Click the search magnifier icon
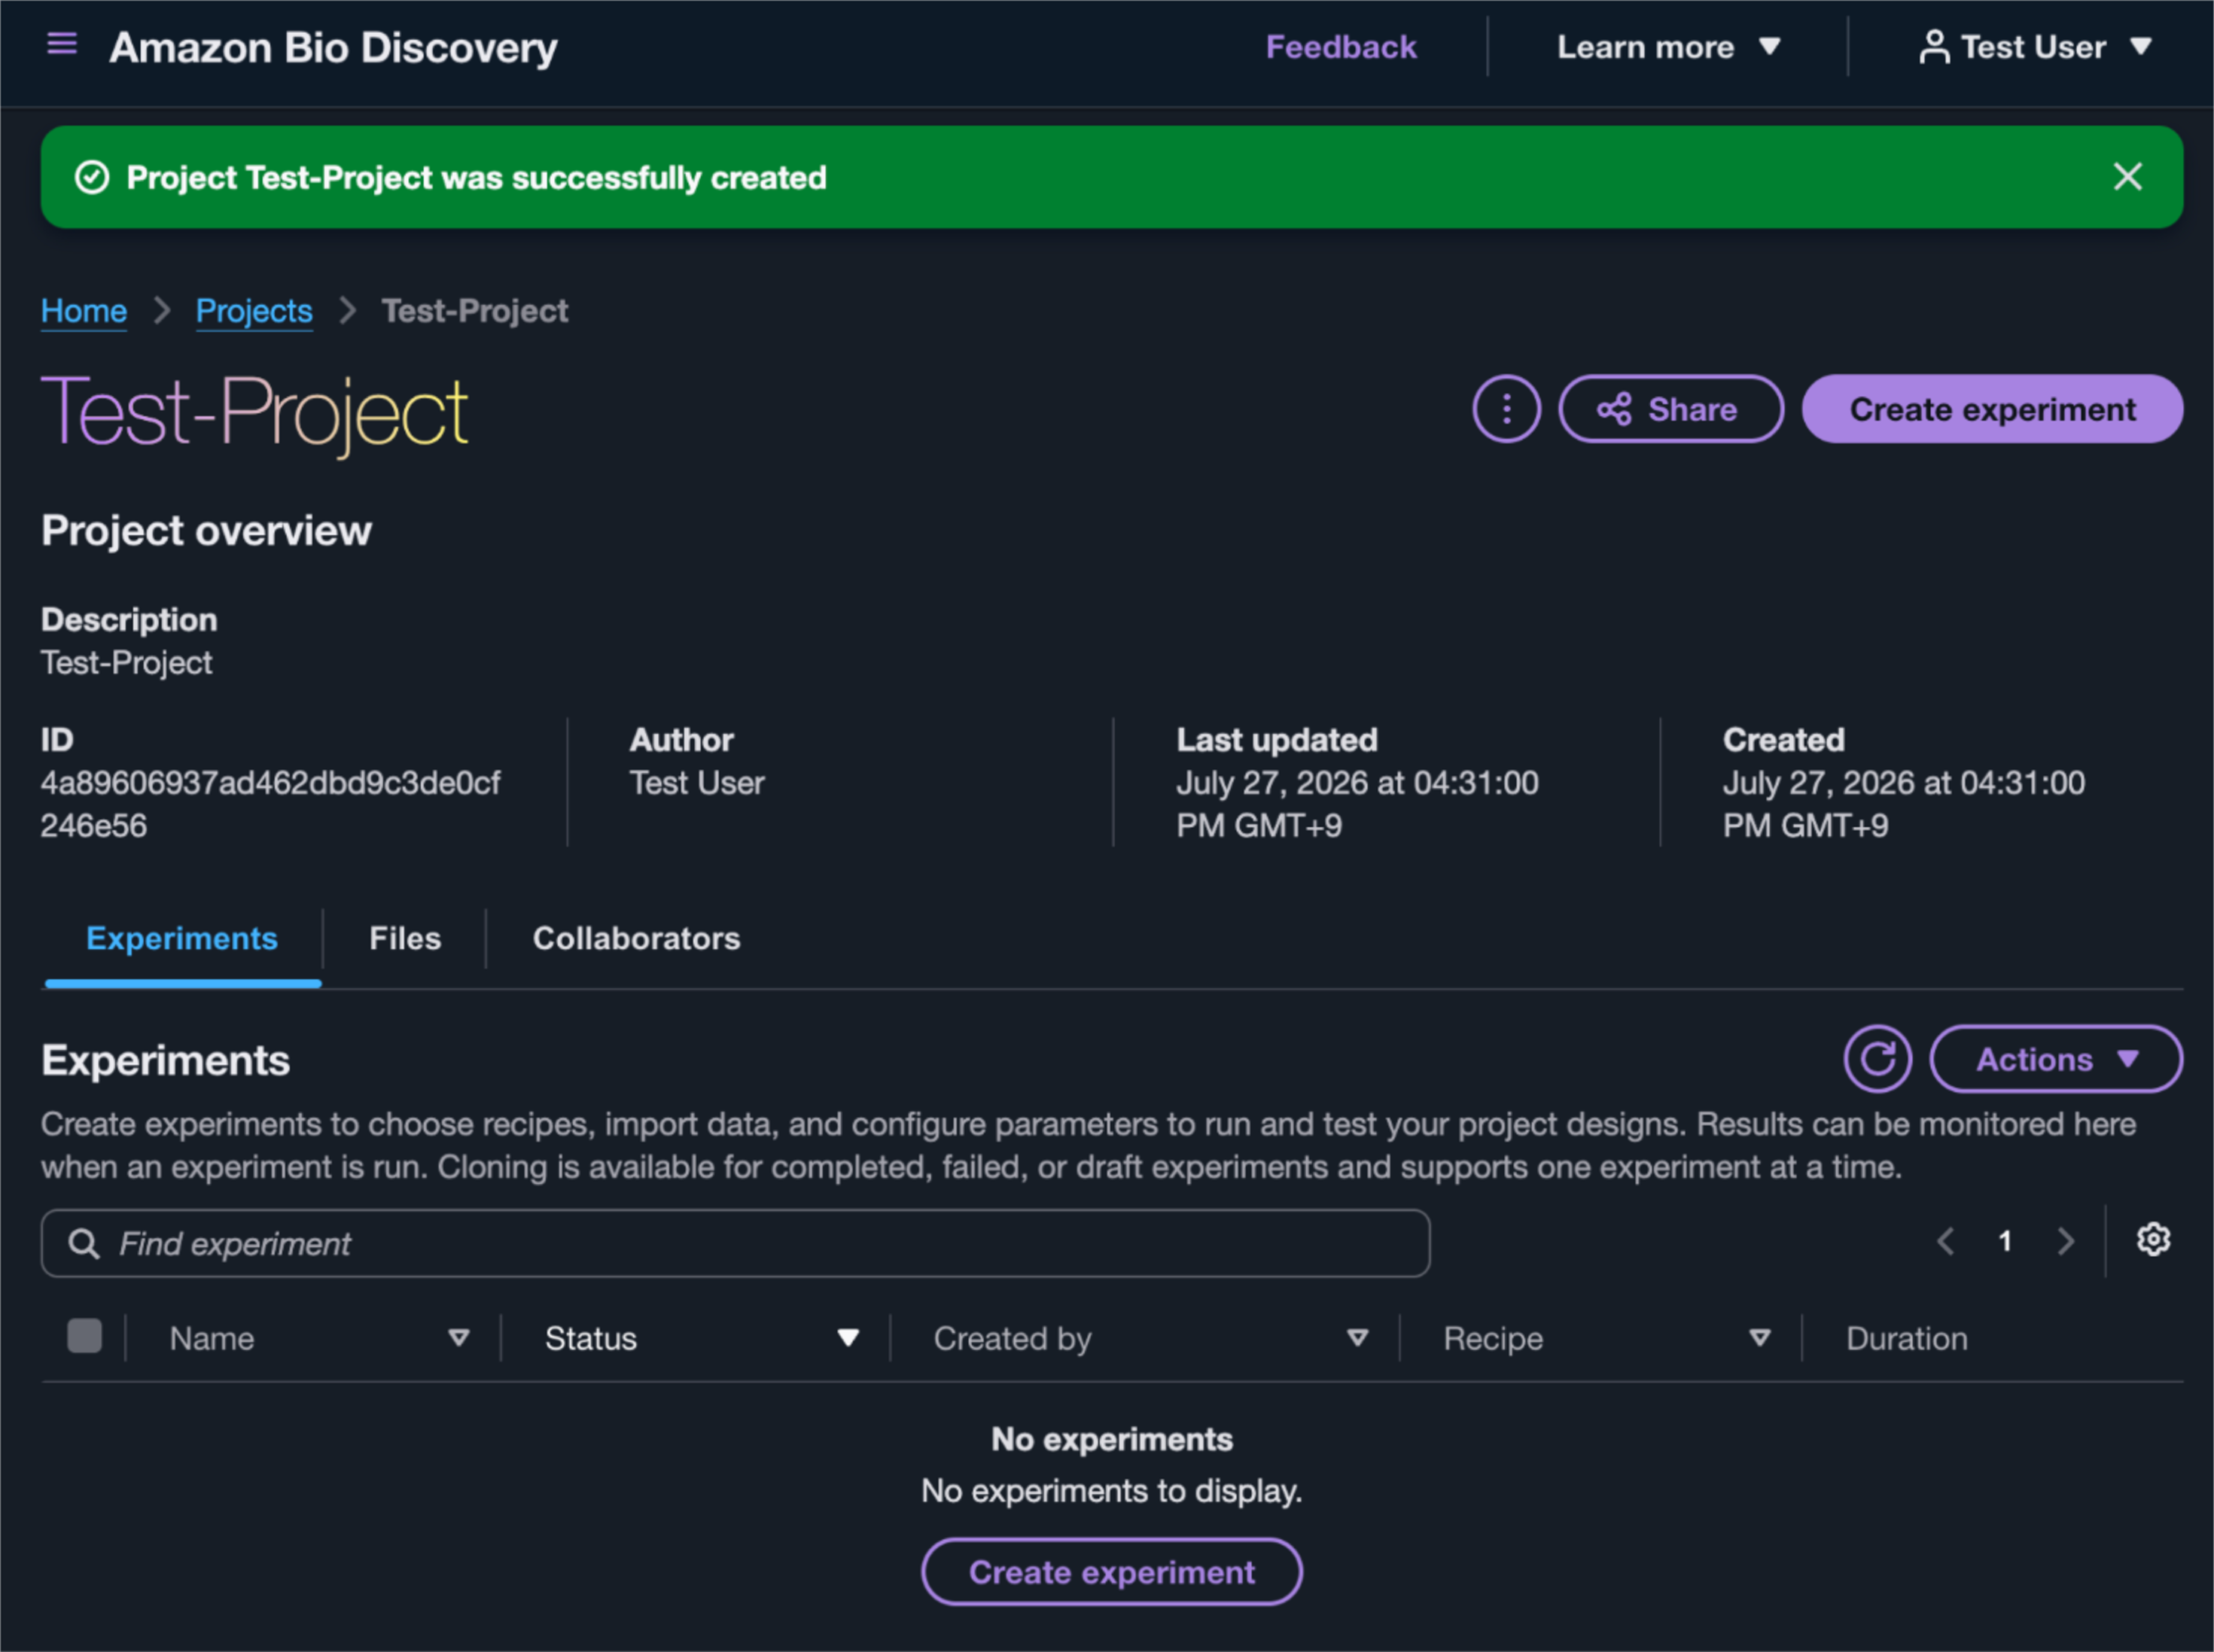The height and width of the screenshot is (1652, 2214). 84,1244
